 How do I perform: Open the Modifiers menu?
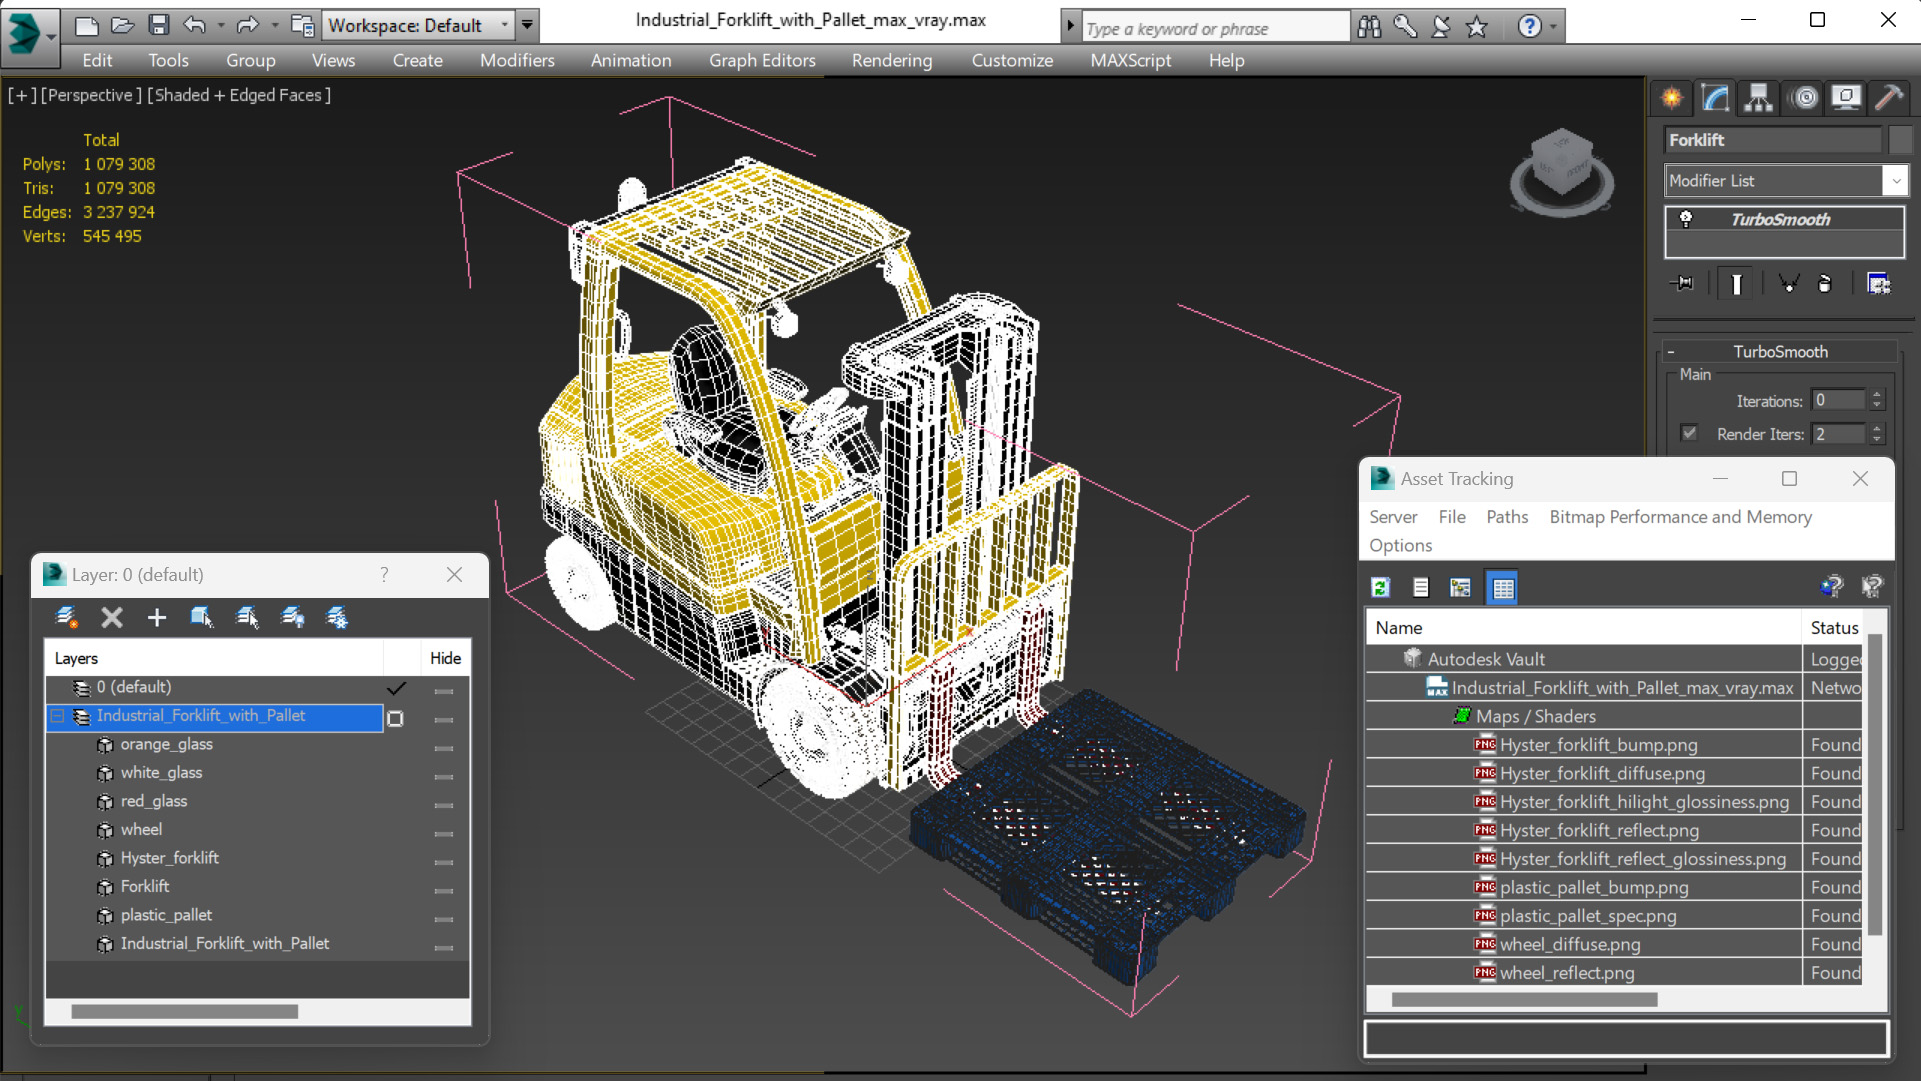click(517, 60)
